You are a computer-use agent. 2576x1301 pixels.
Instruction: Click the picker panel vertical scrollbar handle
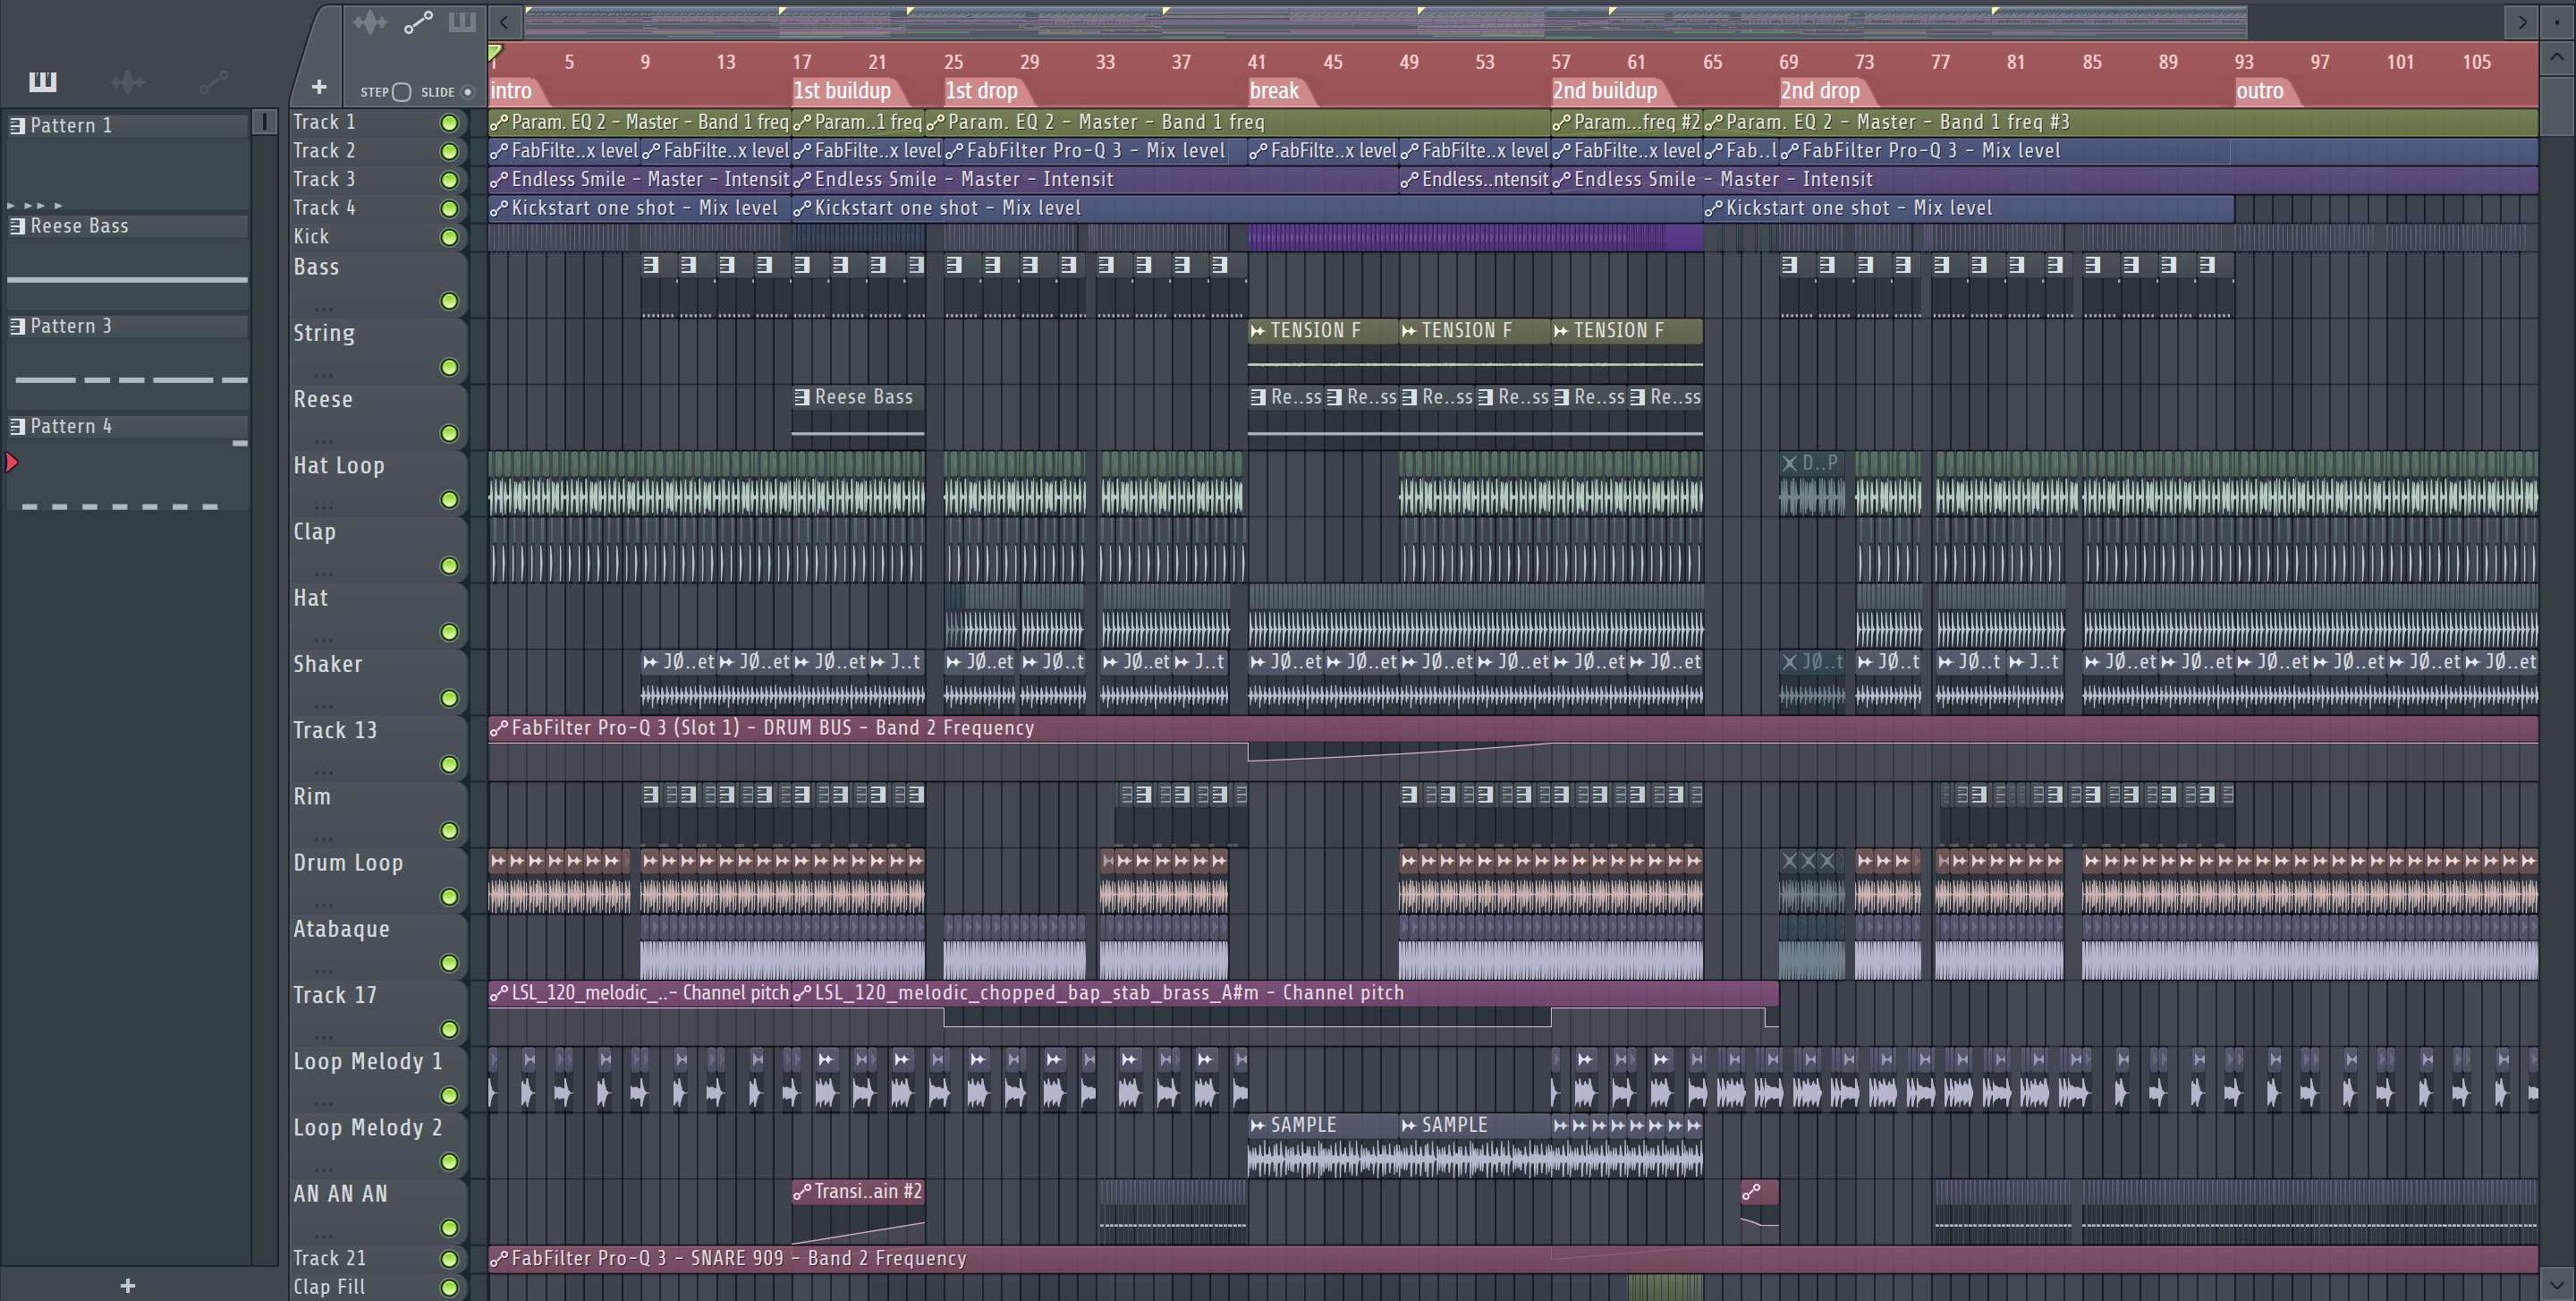click(x=264, y=123)
